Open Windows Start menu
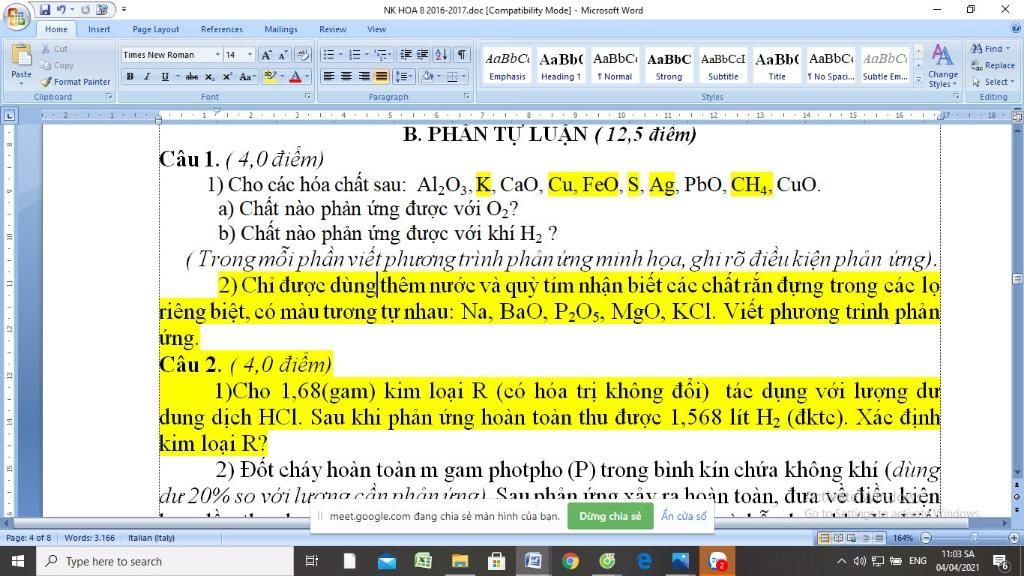Viewport: 1024px width, 576px height. point(18,561)
